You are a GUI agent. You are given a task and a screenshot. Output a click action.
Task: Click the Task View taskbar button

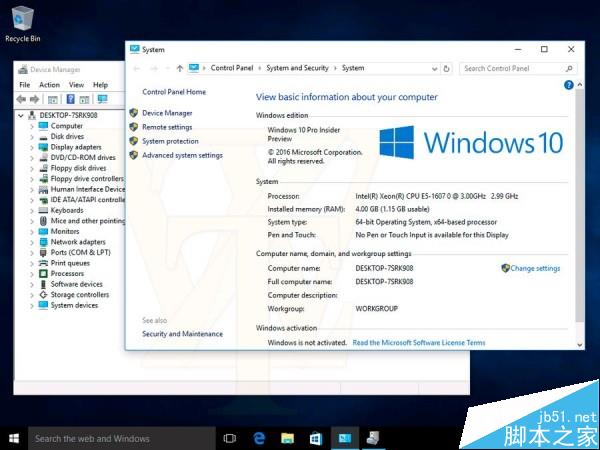tap(229, 438)
